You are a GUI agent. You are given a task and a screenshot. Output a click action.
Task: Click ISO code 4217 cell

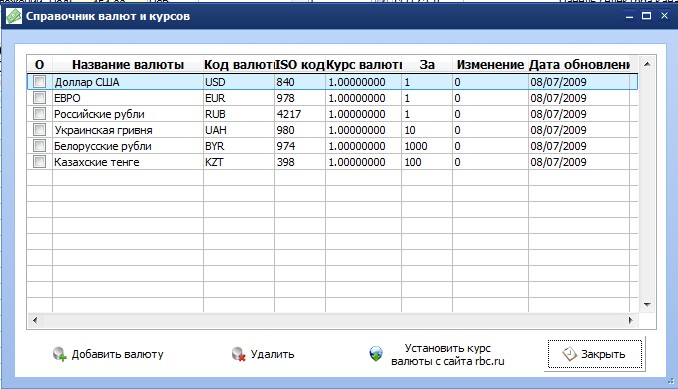(x=300, y=114)
